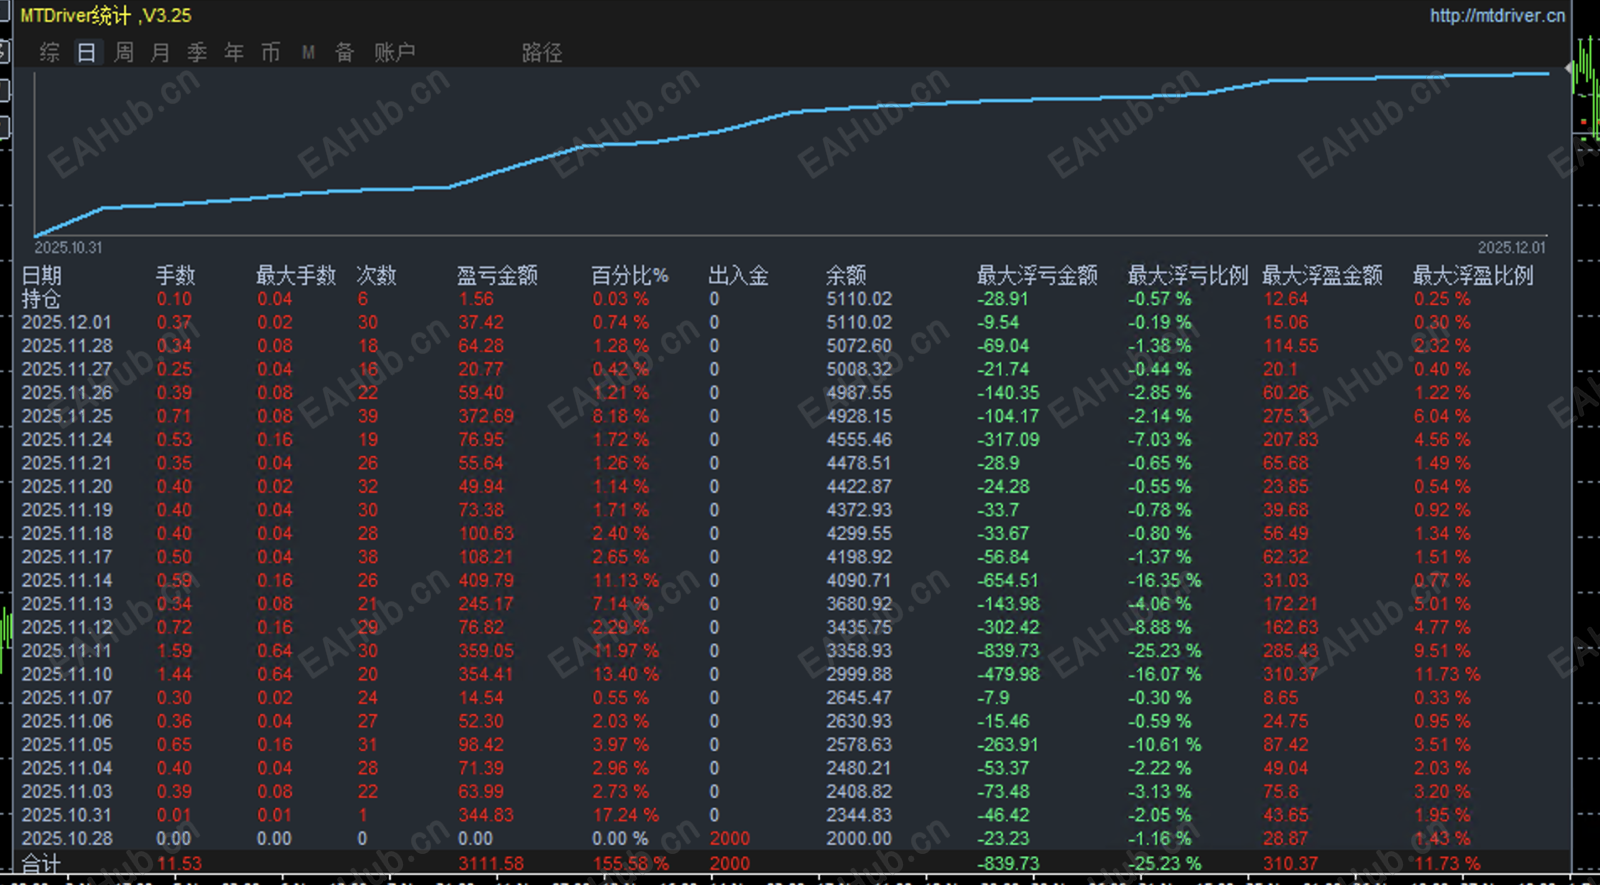The height and width of the screenshot is (885, 1600).
Task: Click the 最大浮亏金额 column header
Action: pyautogui.click(x=1037, y=275)
